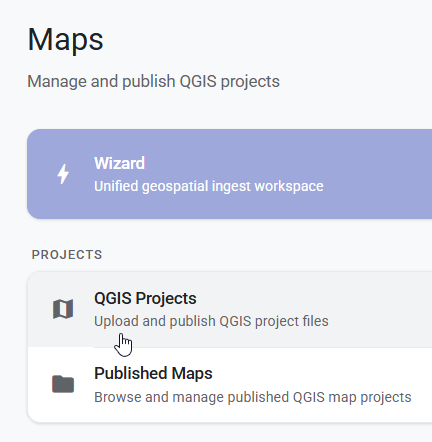Screen dimensions: 432x442
Task: Click the Maps page title
Action: tap(65, 40)
